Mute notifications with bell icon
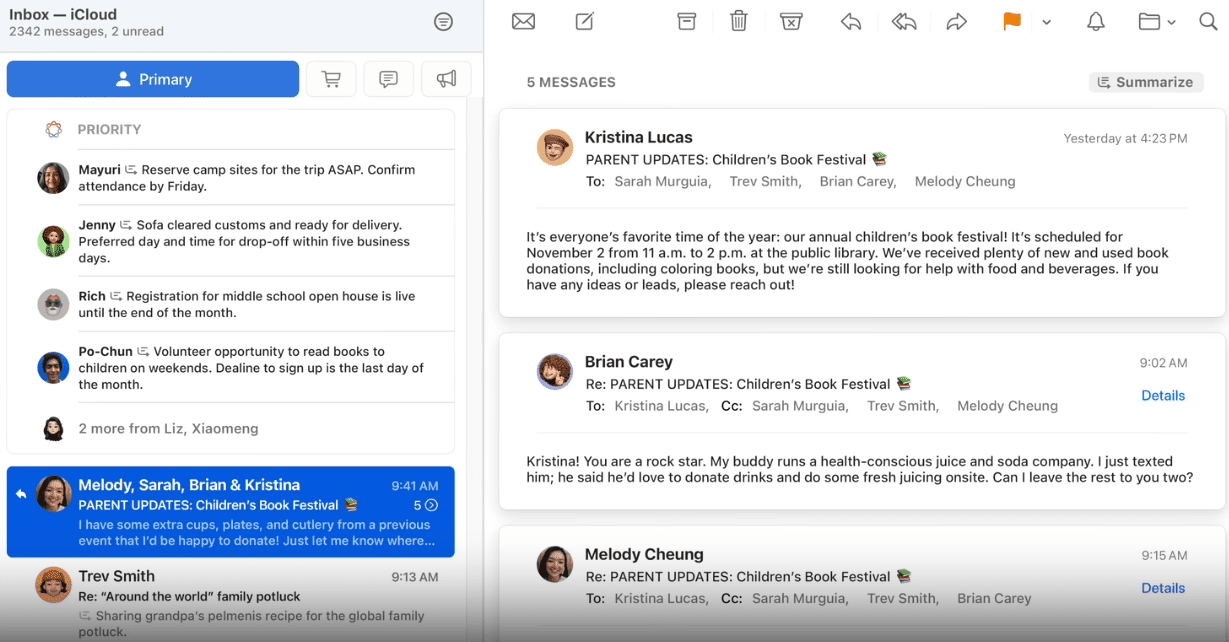 pyautogui.click(x=1096, y=22)
